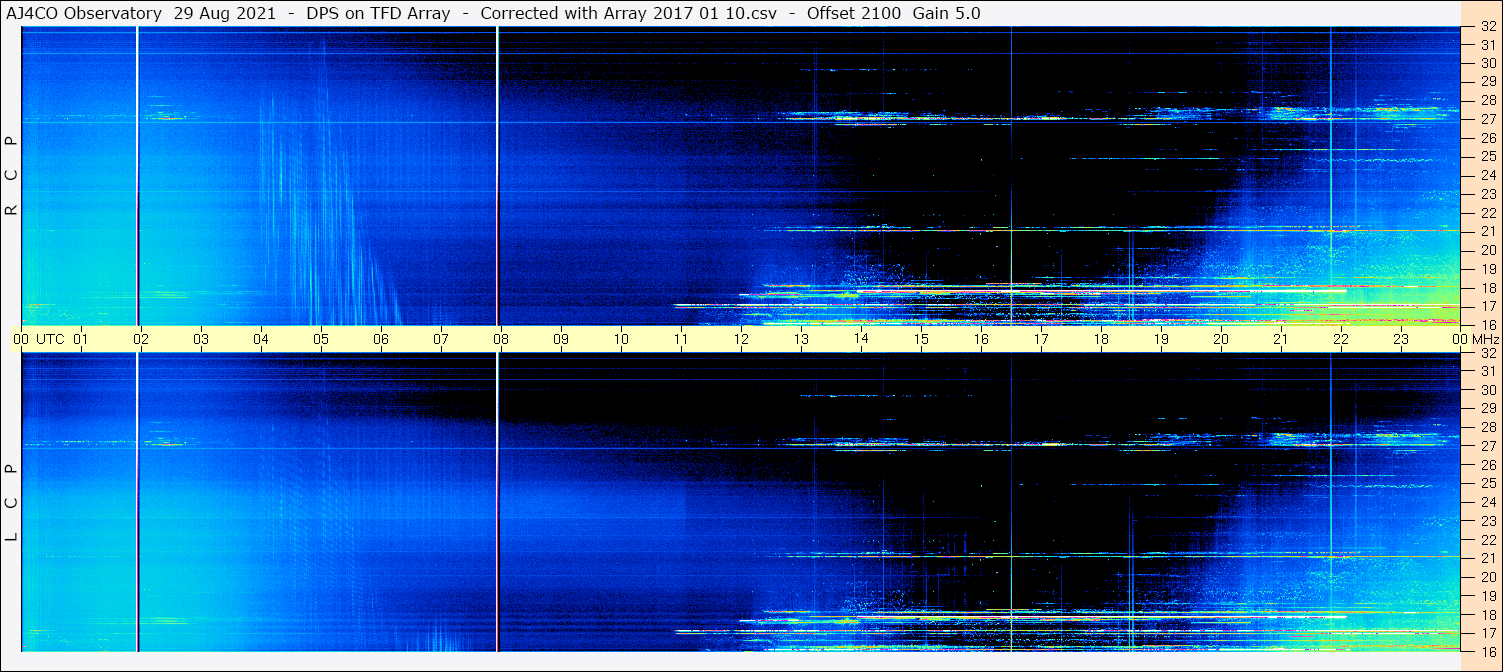Image resolution: width=1503 pixels, height=672 pixels.
Task: Click the 16 hour label on the UTC axis
Action: [981, 339]
